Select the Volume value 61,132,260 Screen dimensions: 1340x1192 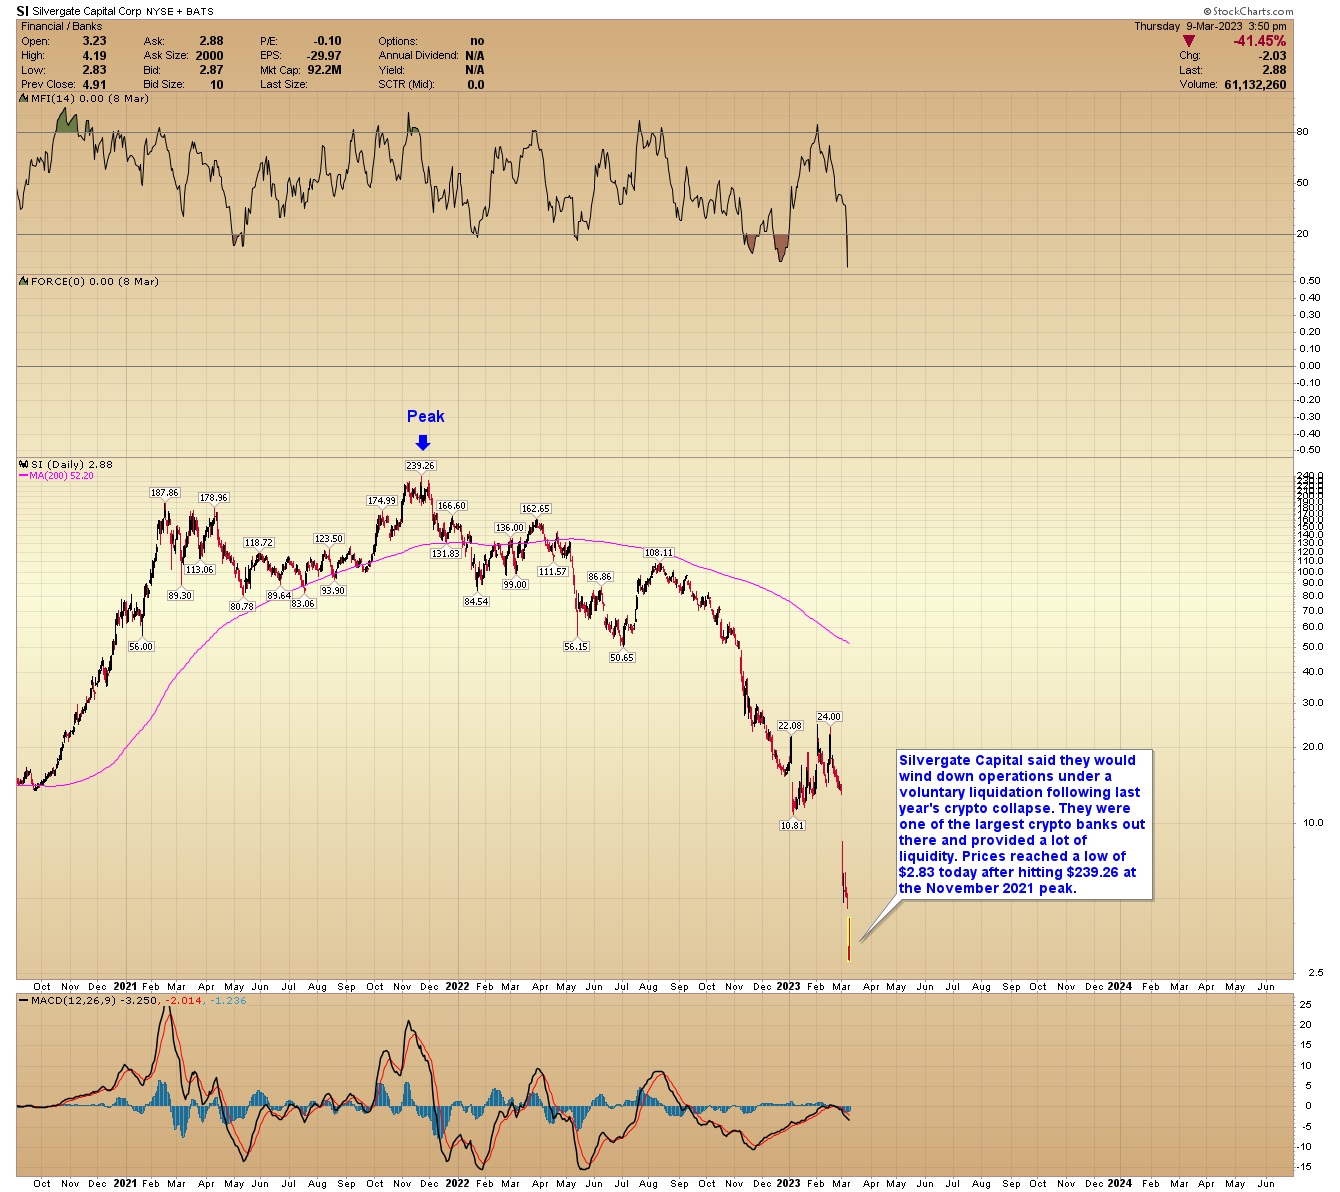click(1255, 85)
